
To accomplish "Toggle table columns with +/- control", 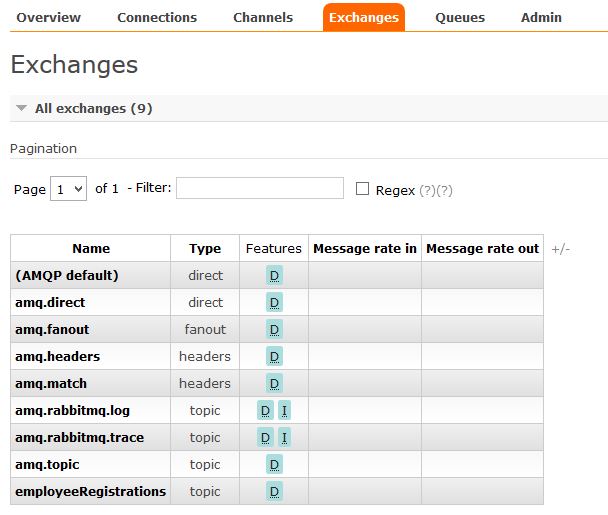I will 560,249.
